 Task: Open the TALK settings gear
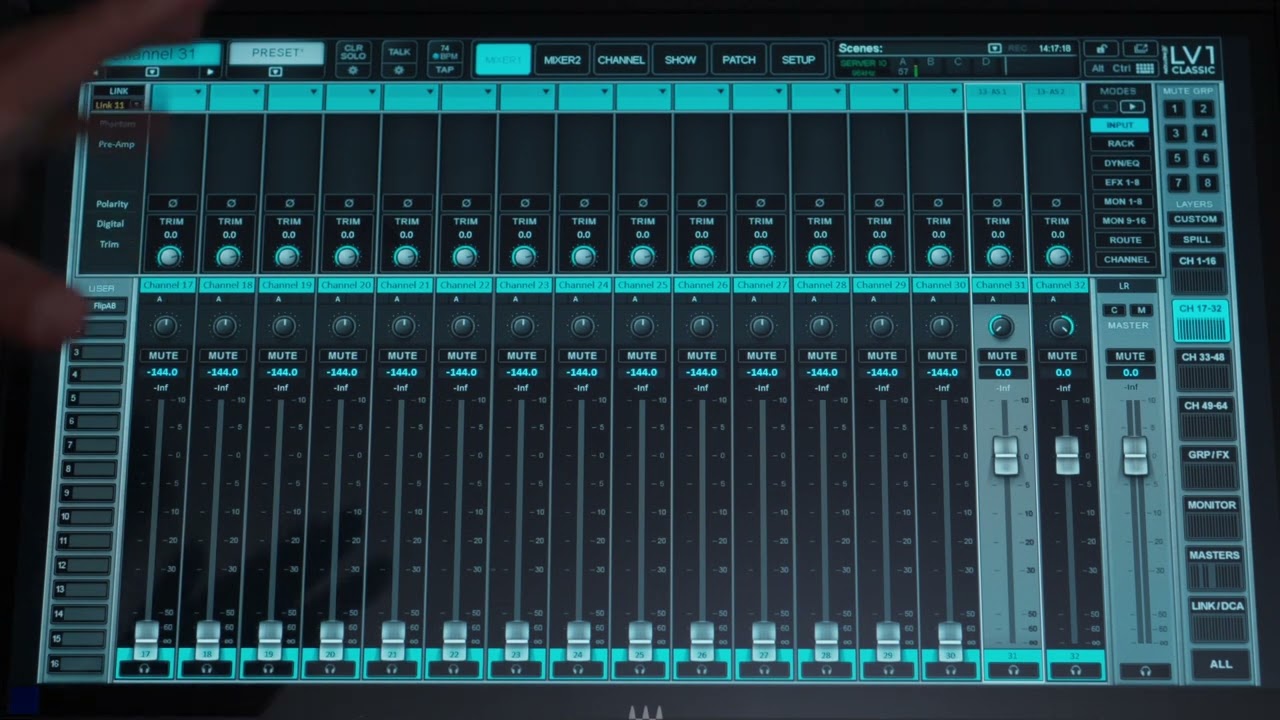pos(399,71)
